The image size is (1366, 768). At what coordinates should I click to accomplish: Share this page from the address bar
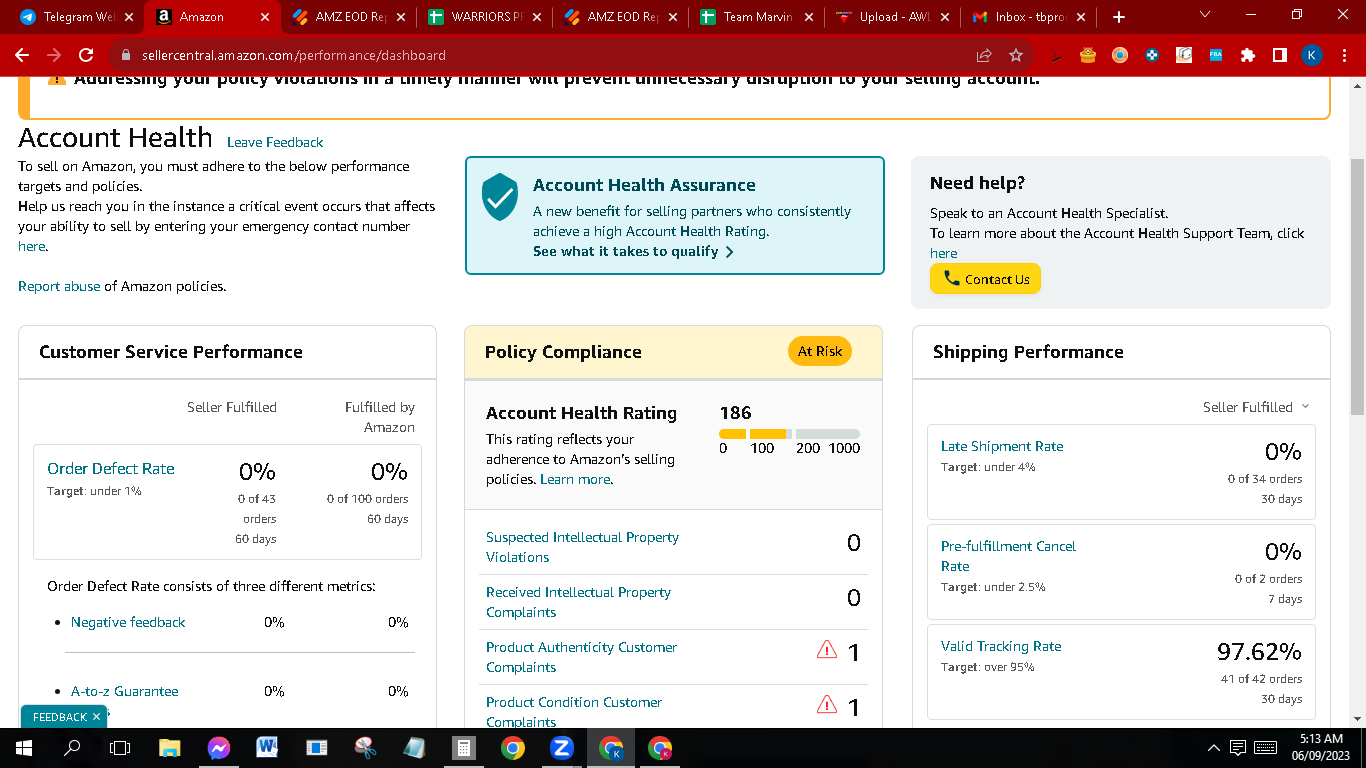(984, 55)
